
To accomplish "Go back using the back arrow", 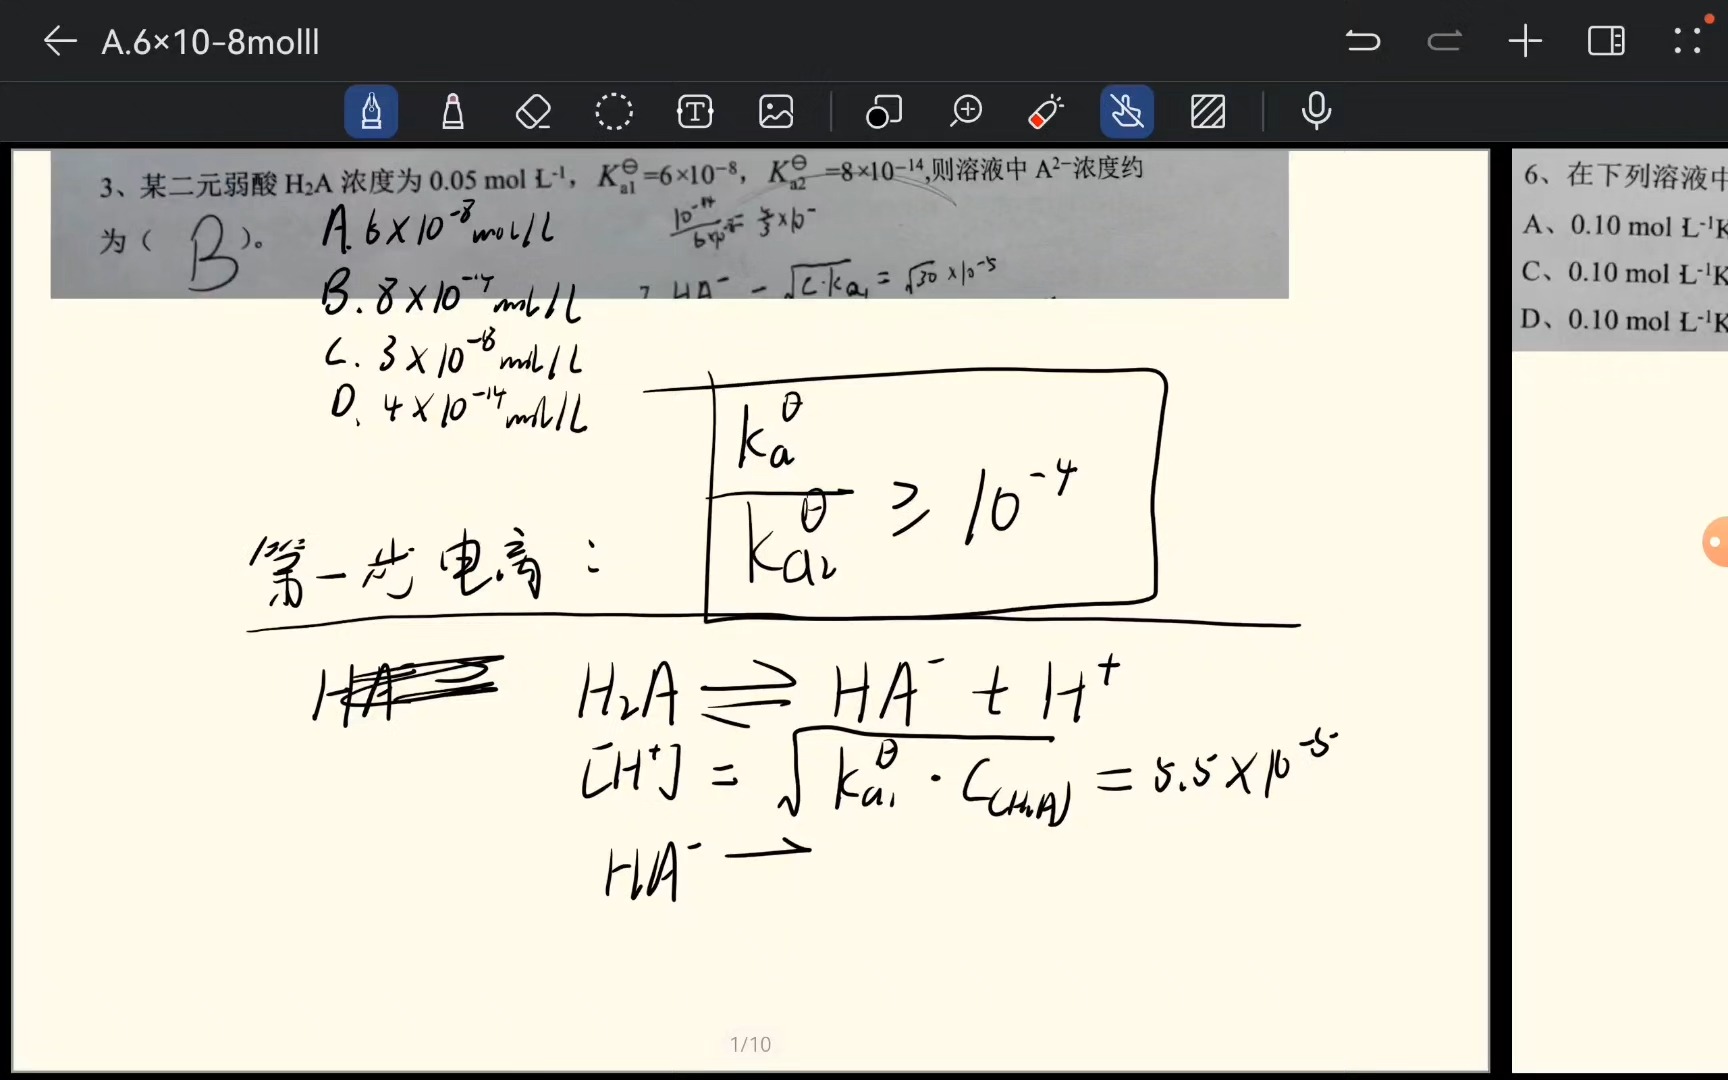I will tap(60, 41).
